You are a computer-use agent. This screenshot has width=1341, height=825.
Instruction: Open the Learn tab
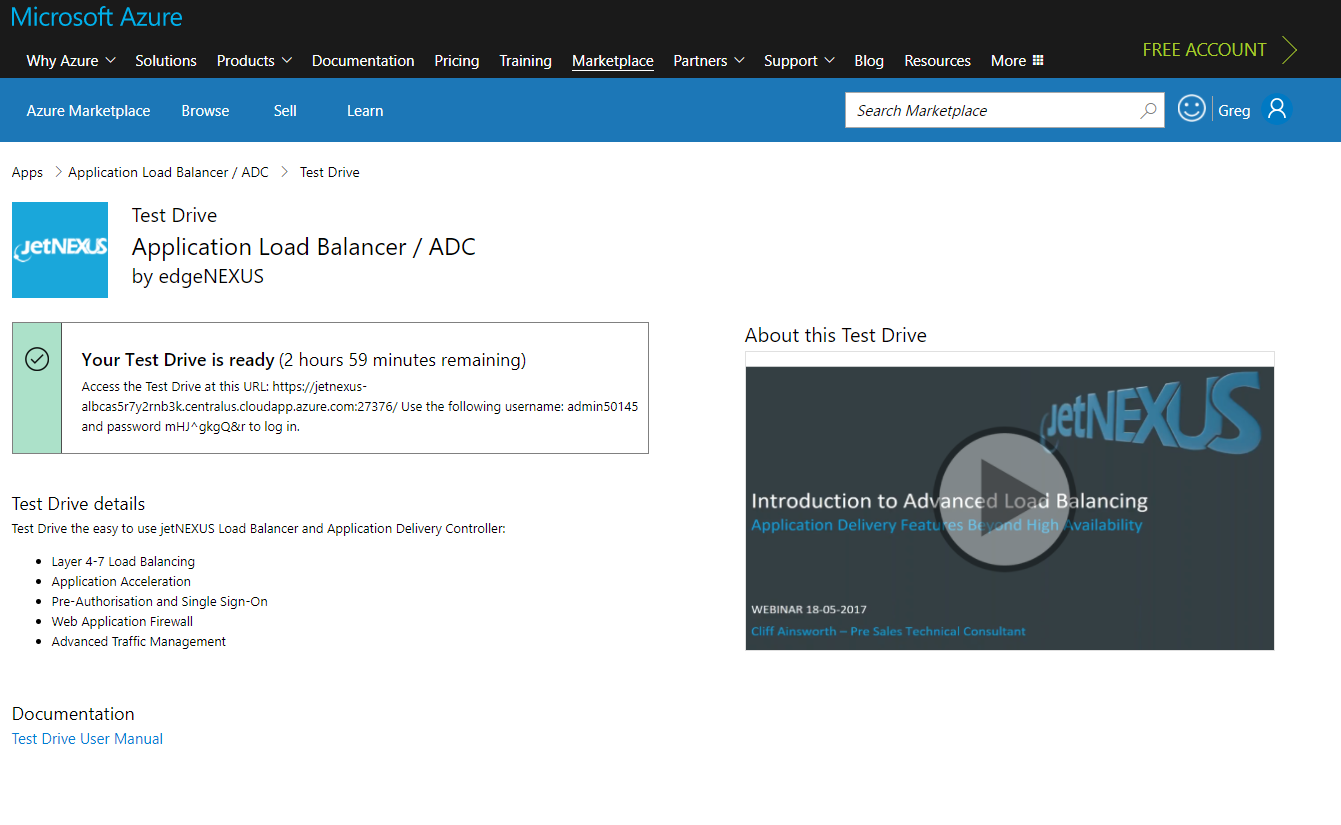365,111
